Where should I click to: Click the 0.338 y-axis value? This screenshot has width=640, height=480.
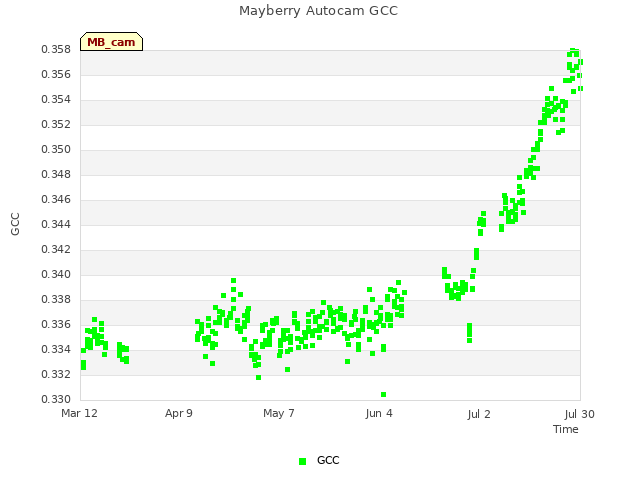pyautogui.click(x=56, y=300)
